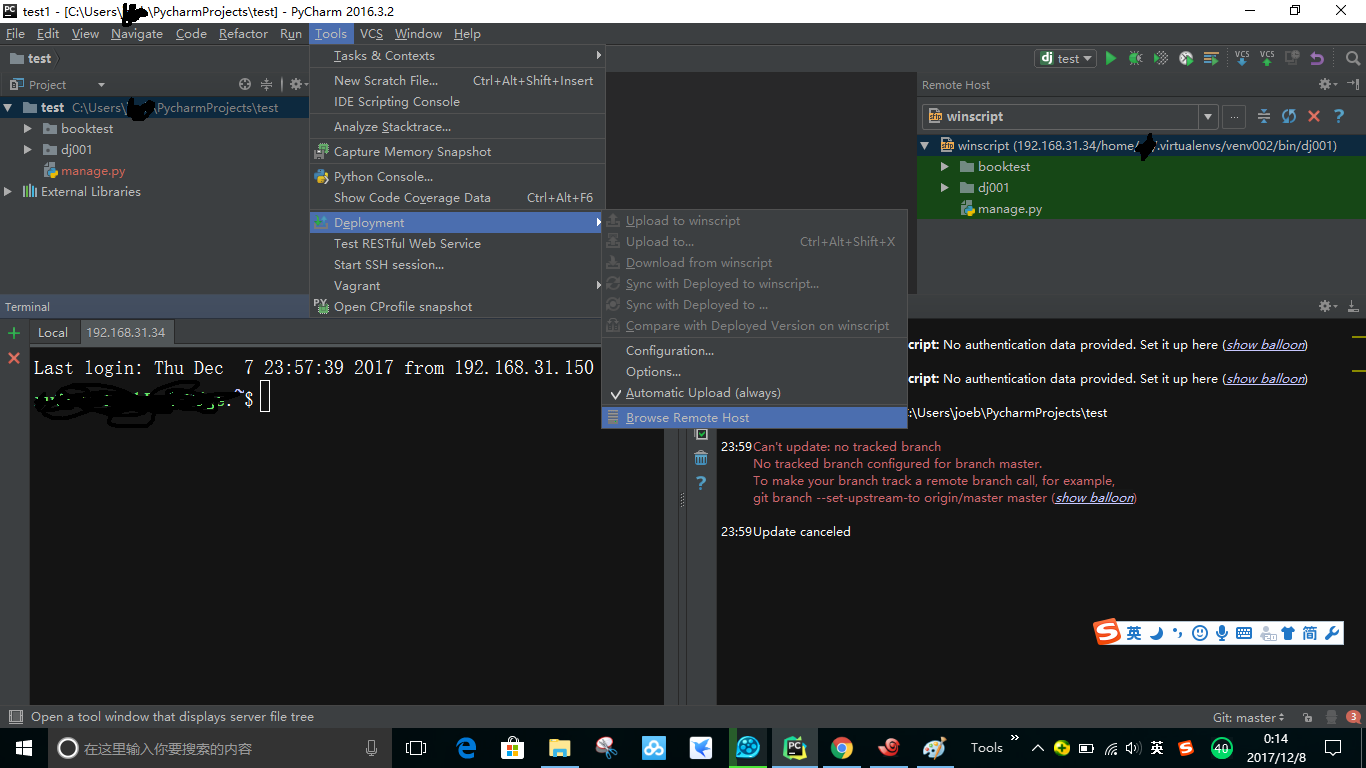
Task: Click the ellipsis button beside winscript
Action: point(1234,117)
